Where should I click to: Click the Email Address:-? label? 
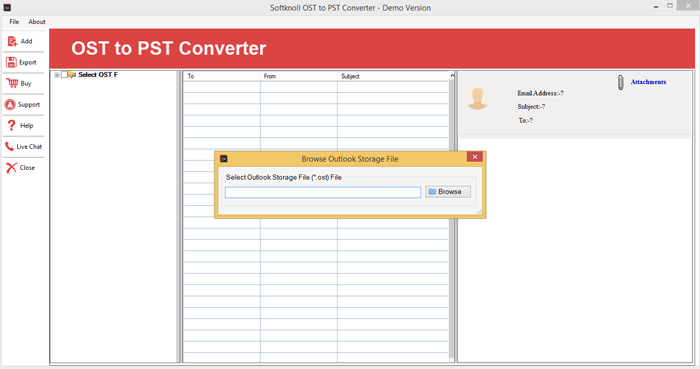(x=540, y=93)
